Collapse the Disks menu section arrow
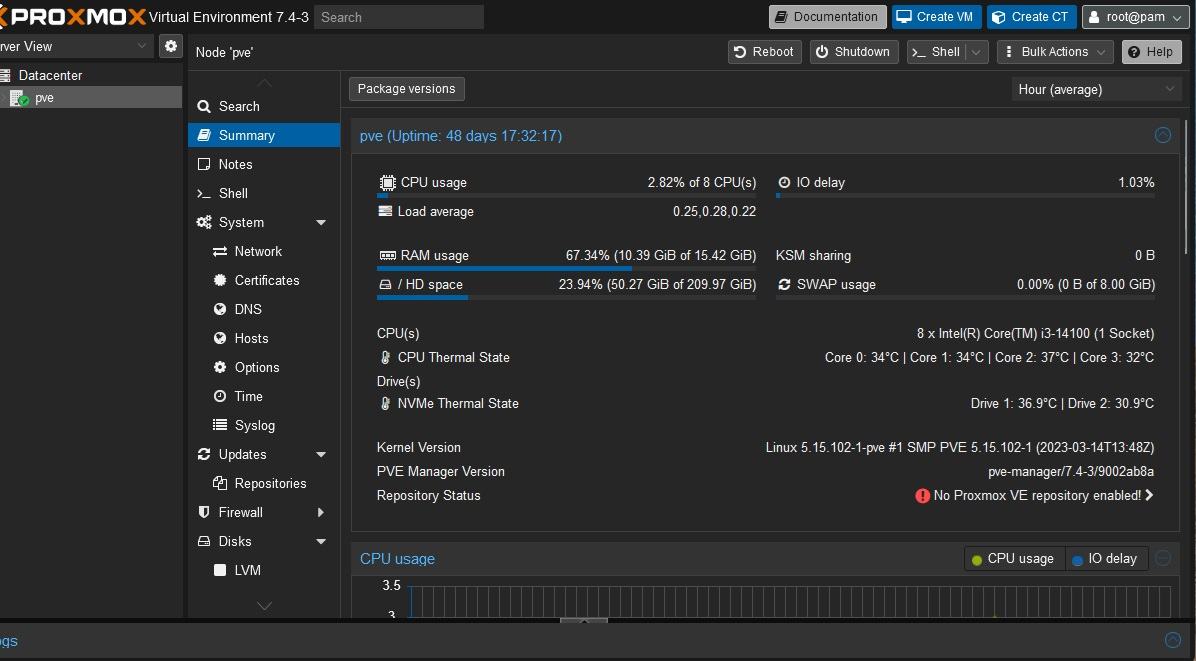The width and height of the screenshot is (1196, 661). click(321, 541)
